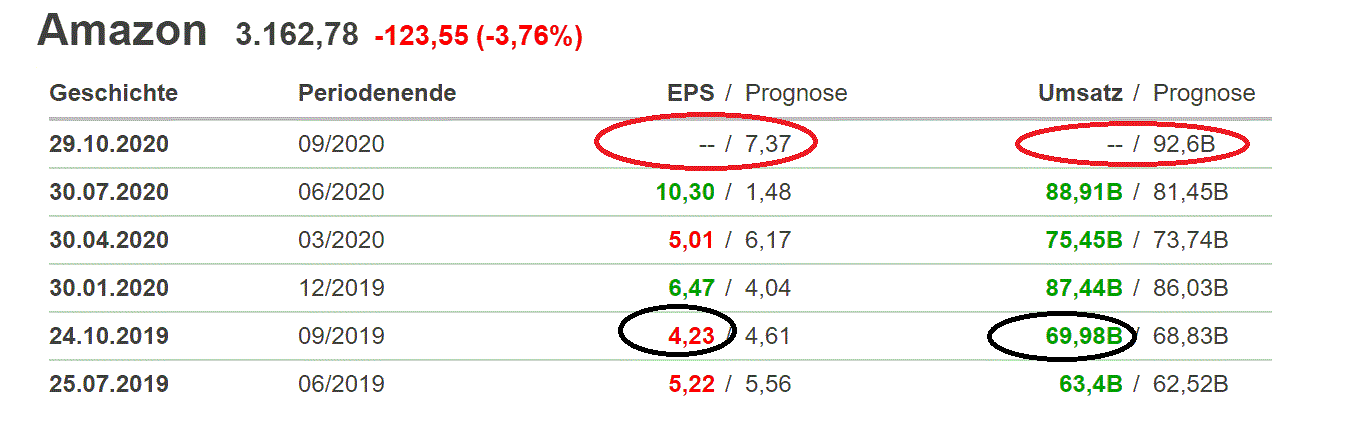Click the Periodenende column header
Image resolution: width=1355 pixels, height=445 pixels.
(377, 94)
